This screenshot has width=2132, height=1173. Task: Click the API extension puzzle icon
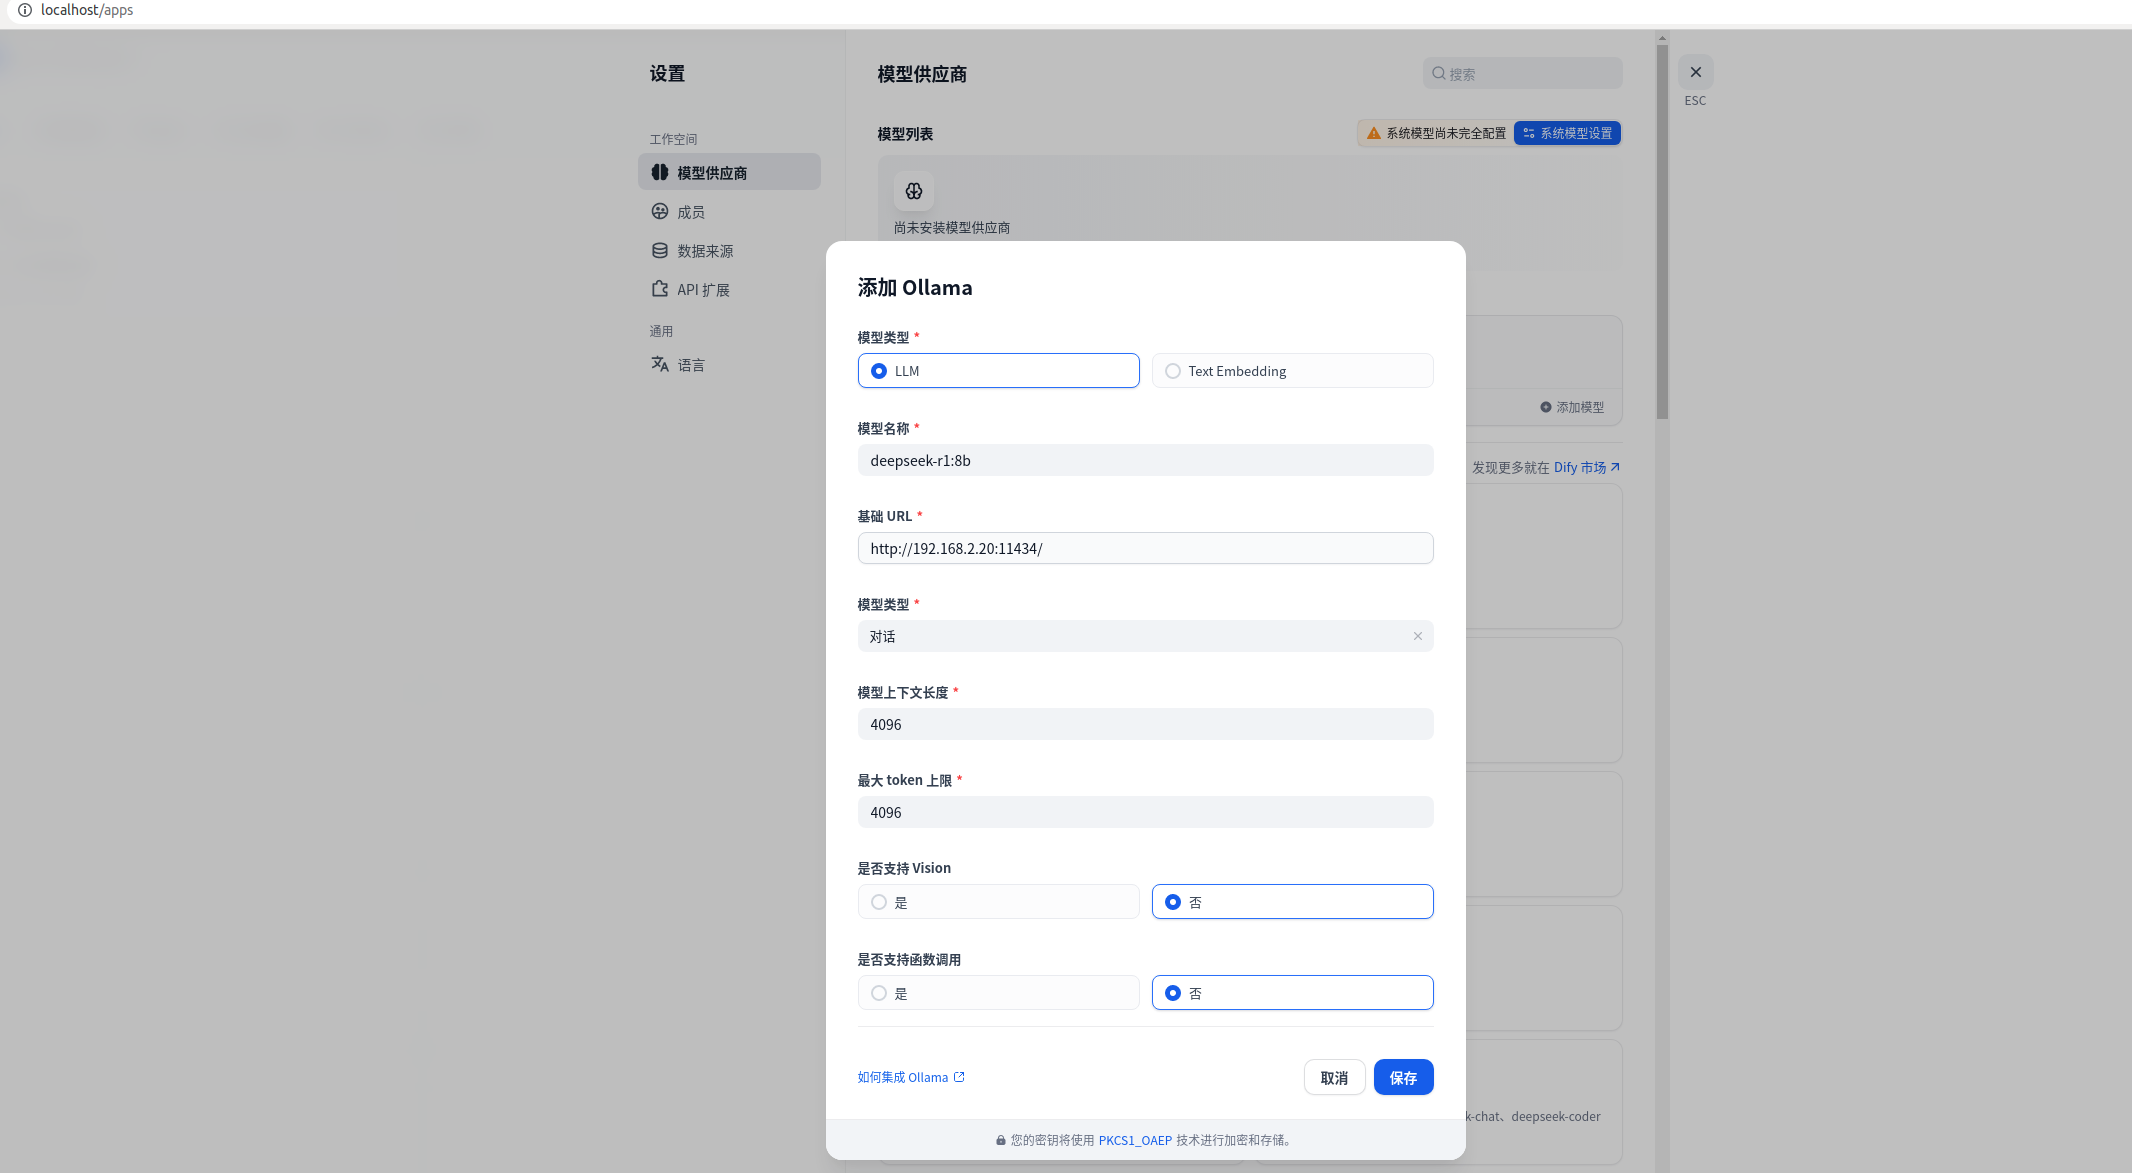coord(660,289)
